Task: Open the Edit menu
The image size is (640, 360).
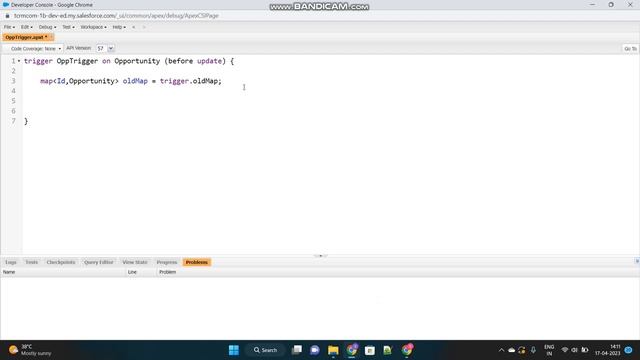Action: (27, 27)
